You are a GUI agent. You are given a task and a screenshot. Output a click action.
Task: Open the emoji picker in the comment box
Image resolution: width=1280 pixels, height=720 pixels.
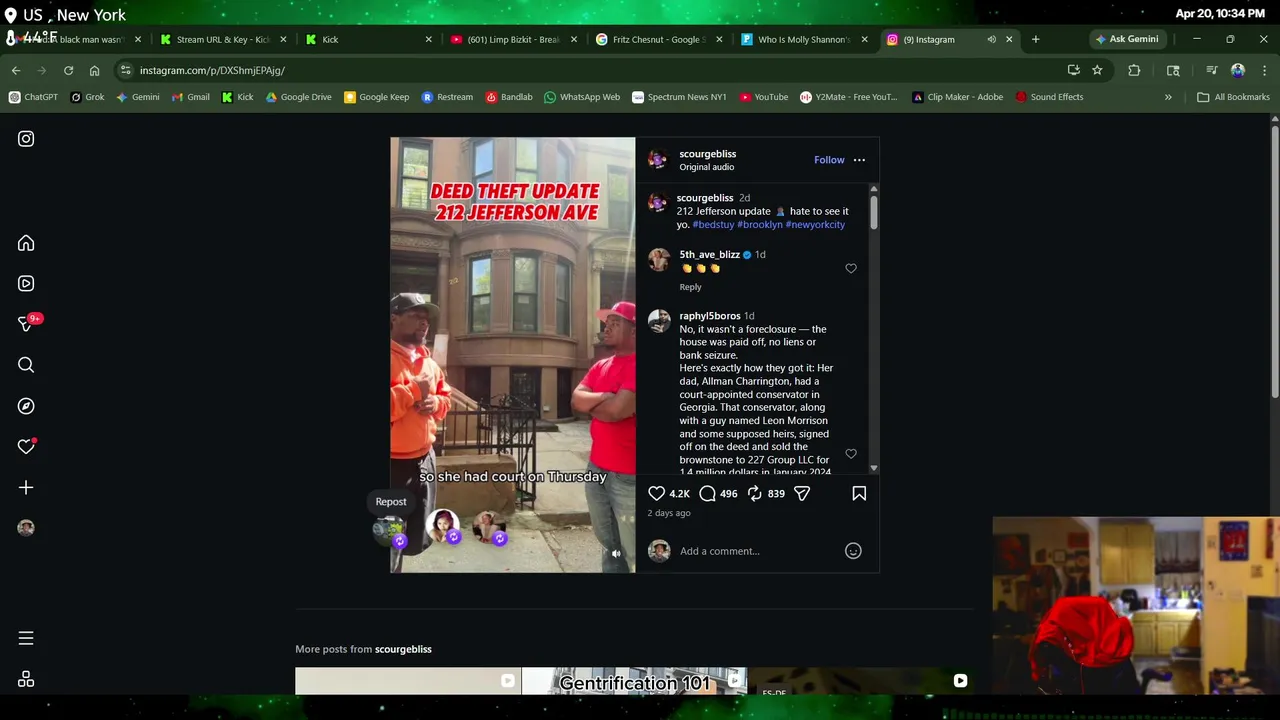click(853, 551)
